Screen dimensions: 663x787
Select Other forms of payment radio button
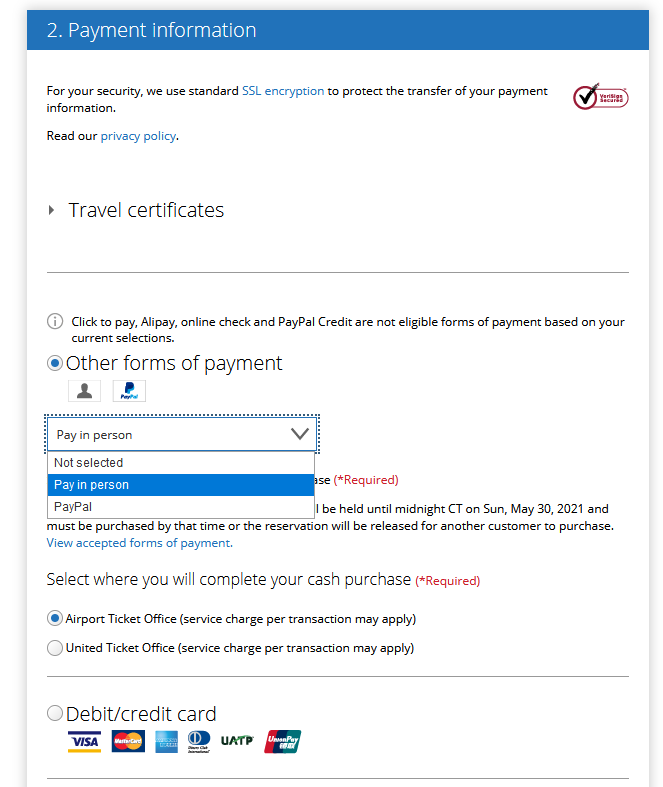click(55, 363)
